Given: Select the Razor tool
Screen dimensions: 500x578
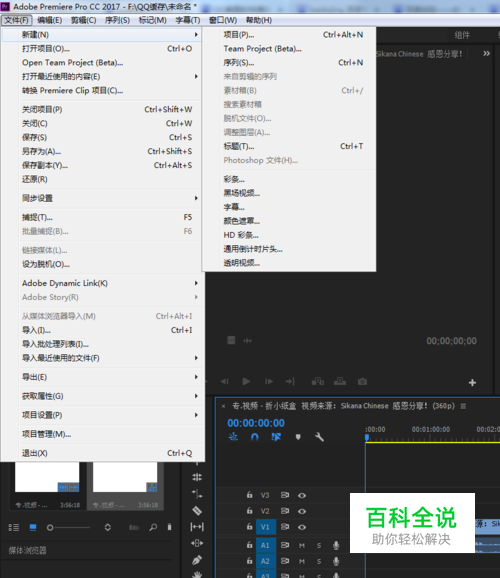Looking at the screenshot, I should (197, 511).
